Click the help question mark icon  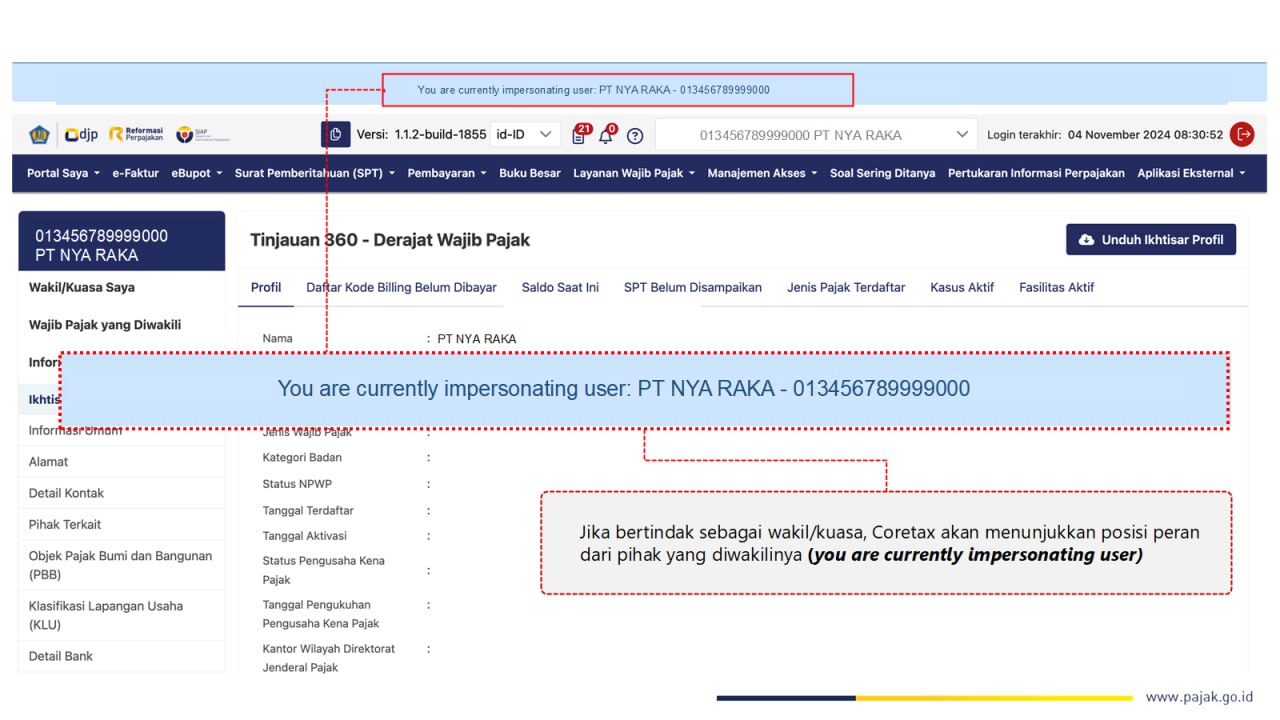pos(635,136)
